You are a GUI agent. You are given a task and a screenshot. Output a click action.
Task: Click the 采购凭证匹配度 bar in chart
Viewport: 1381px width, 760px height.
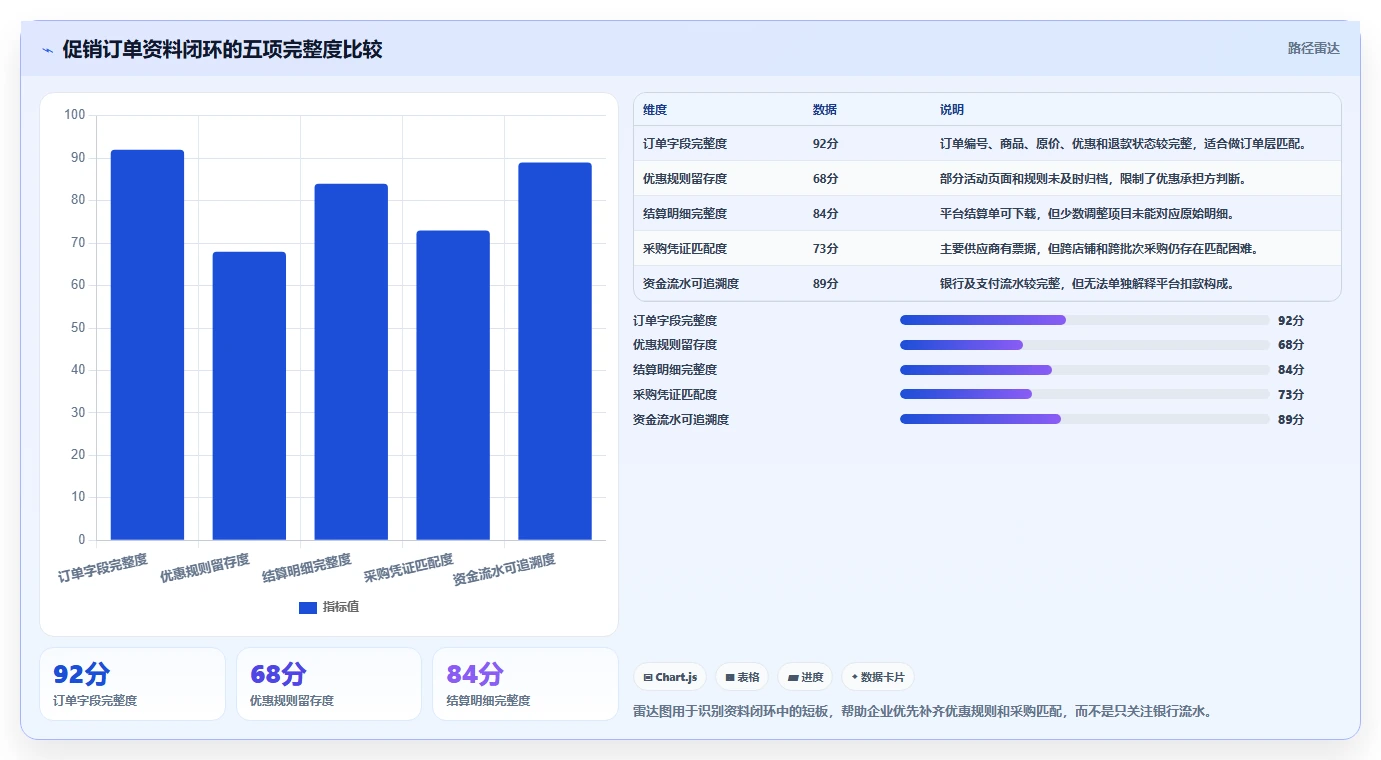[453, 385]
